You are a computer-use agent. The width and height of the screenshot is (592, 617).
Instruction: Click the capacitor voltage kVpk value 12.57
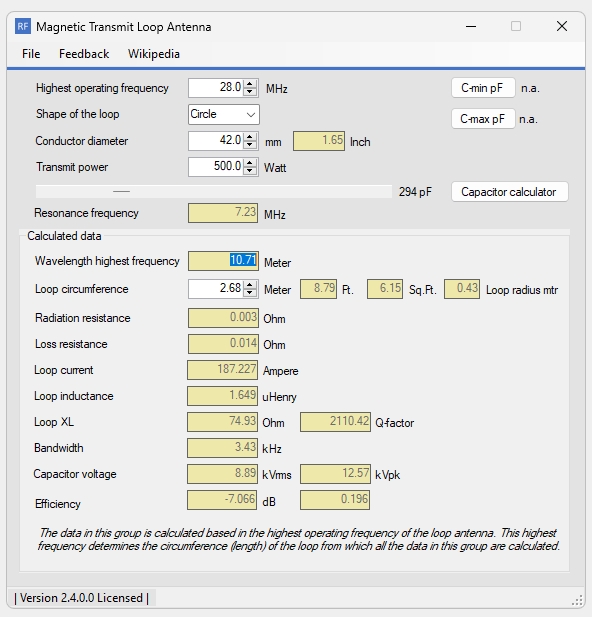335,474
